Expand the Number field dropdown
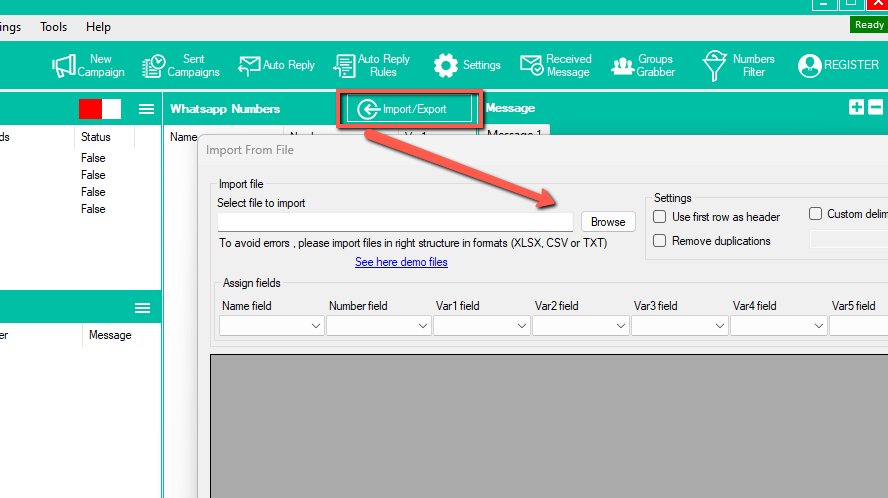 (379, 326)
